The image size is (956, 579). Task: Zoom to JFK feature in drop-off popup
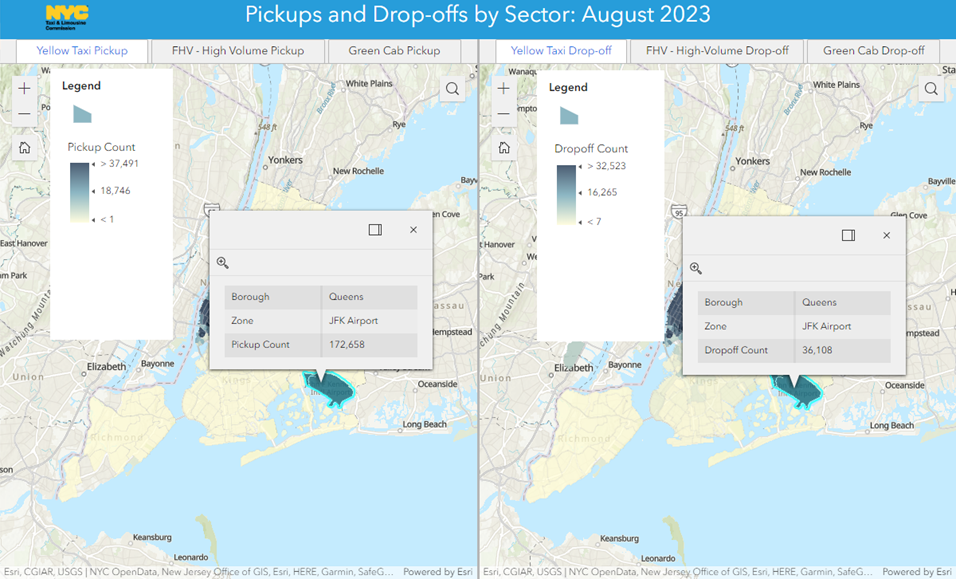click(x=696, y=268)
